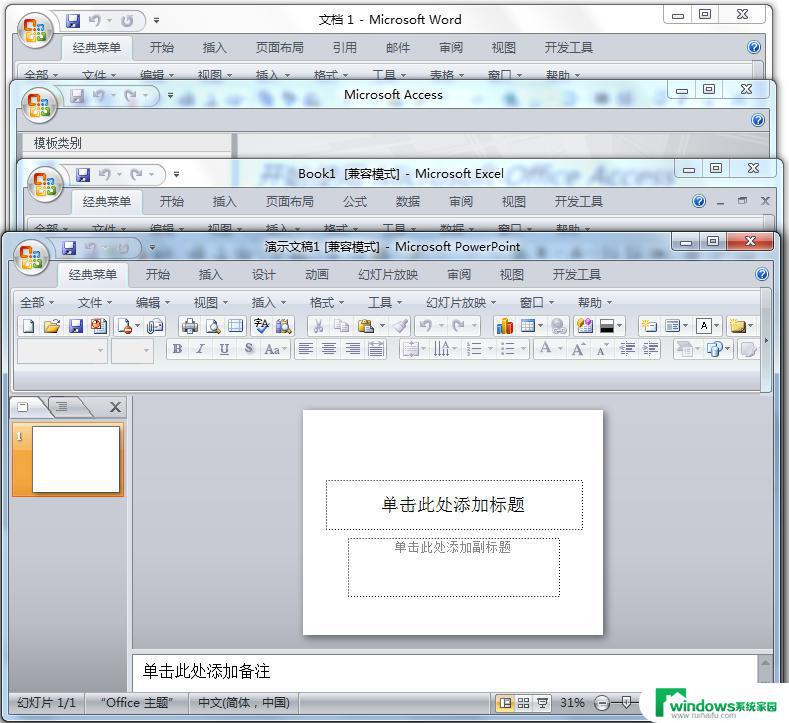The image size is (789, 723).
Task: Click the Increase font size icon
Action: 578,349
